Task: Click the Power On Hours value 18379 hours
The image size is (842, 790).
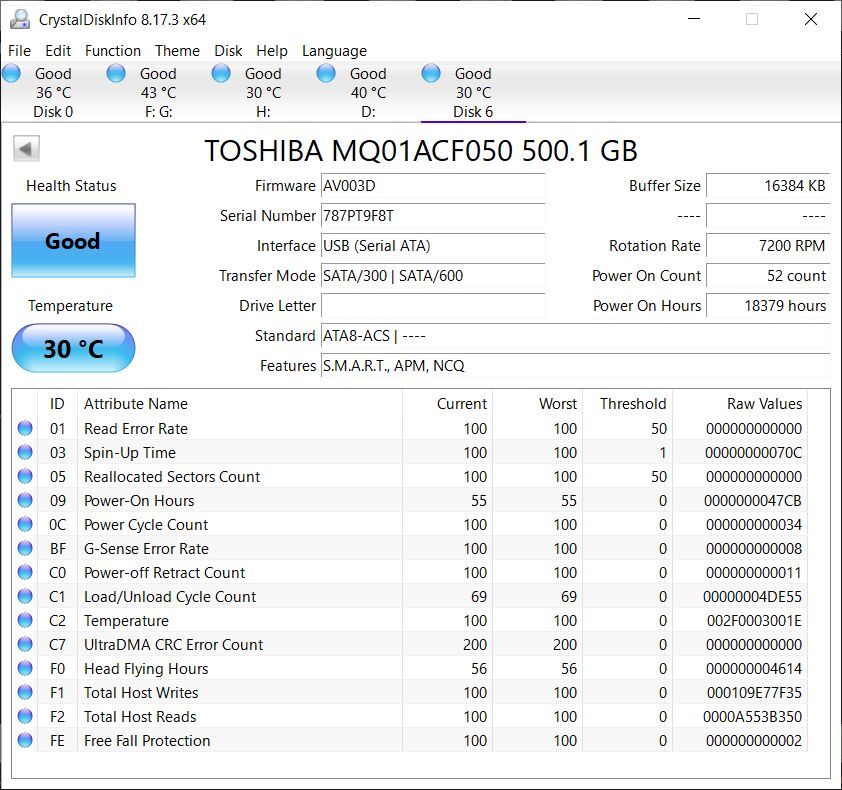Action: point(768,306)
